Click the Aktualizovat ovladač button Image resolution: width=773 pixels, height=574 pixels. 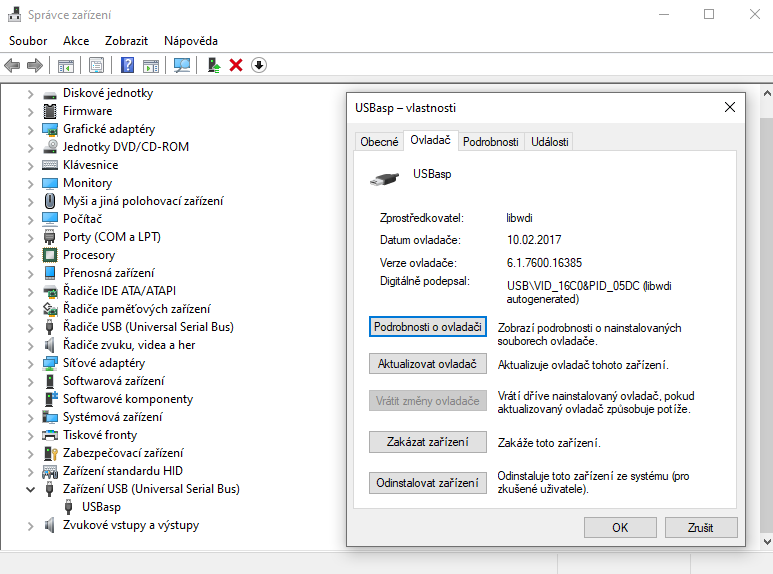427,364
